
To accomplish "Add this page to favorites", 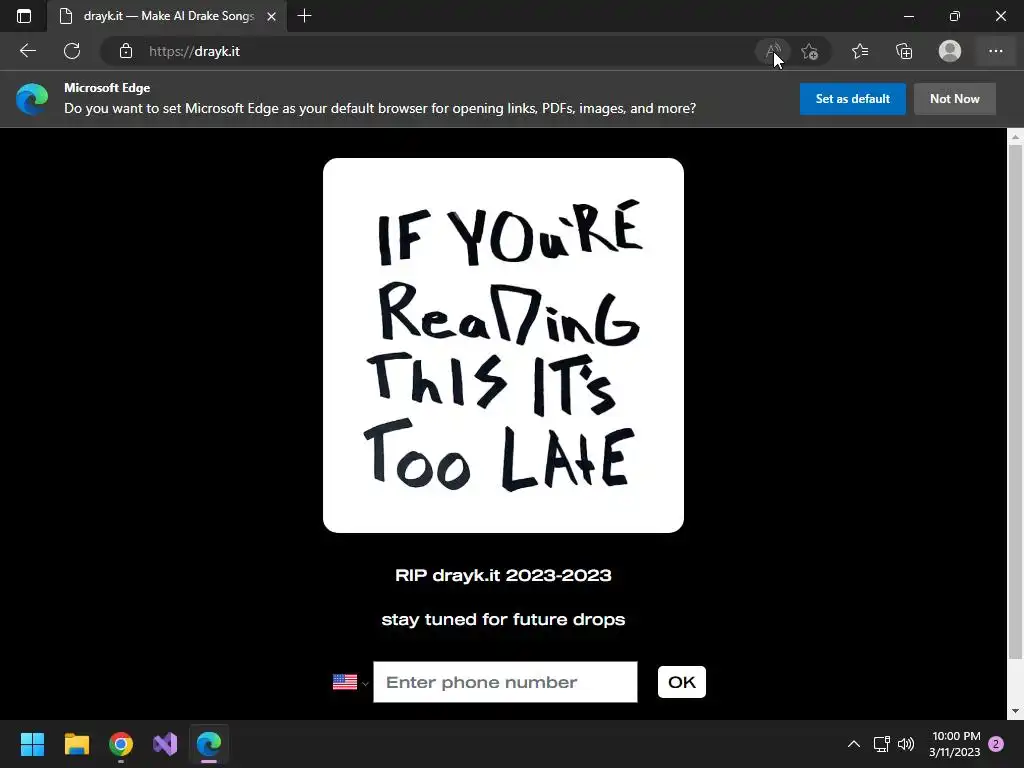I will (x=810, y=51).
